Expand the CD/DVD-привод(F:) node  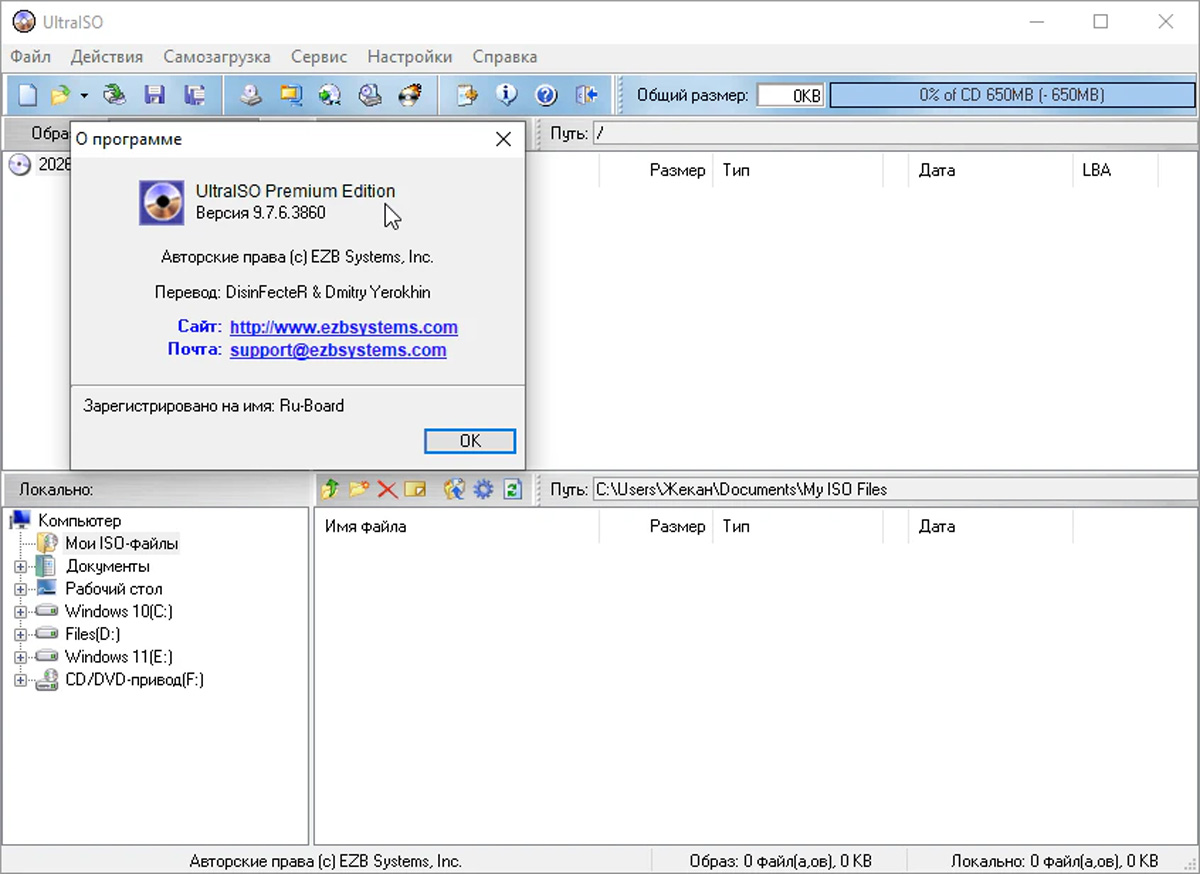[22, 680]
